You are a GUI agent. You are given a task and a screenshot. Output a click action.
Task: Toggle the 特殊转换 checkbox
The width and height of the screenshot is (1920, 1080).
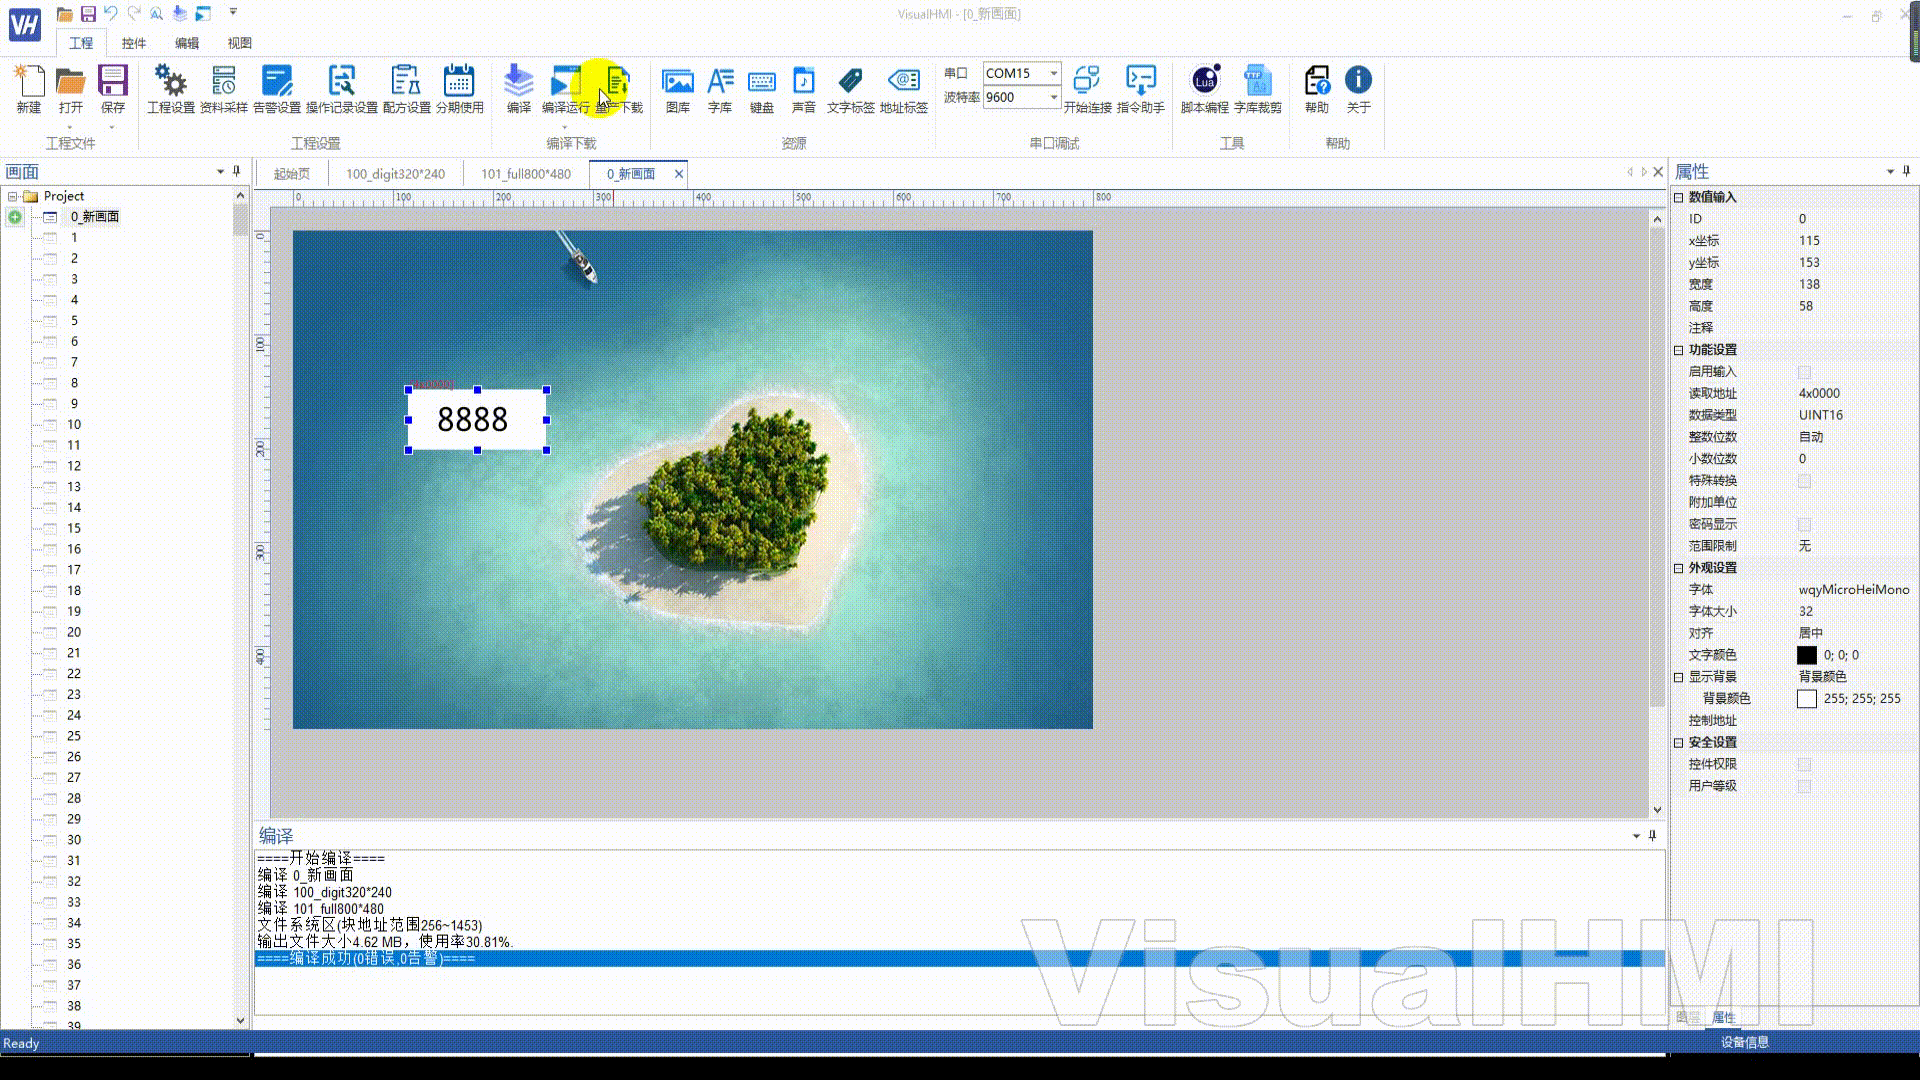[1805, 481]
